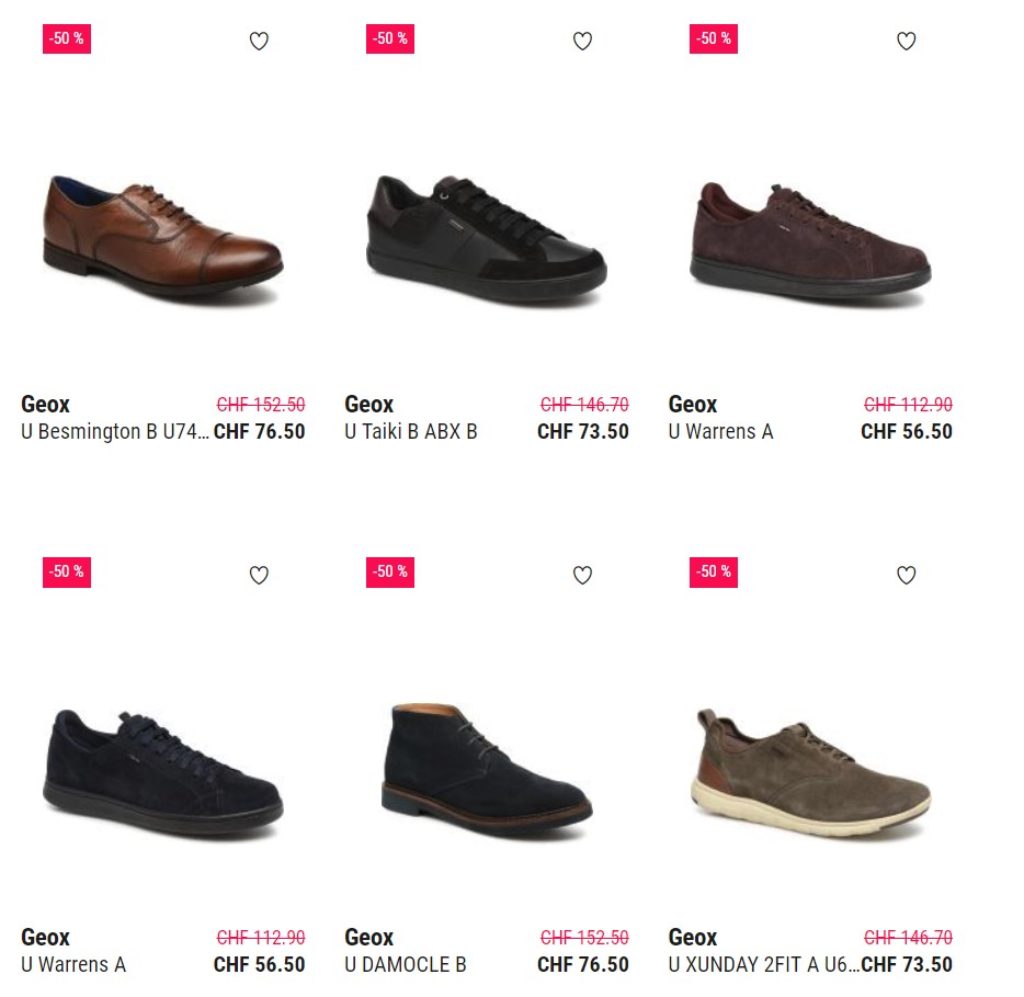Favorite the U DAMOCLE B boot
Viewport: 1024px width, 997px height.
(x=582, y=575)
